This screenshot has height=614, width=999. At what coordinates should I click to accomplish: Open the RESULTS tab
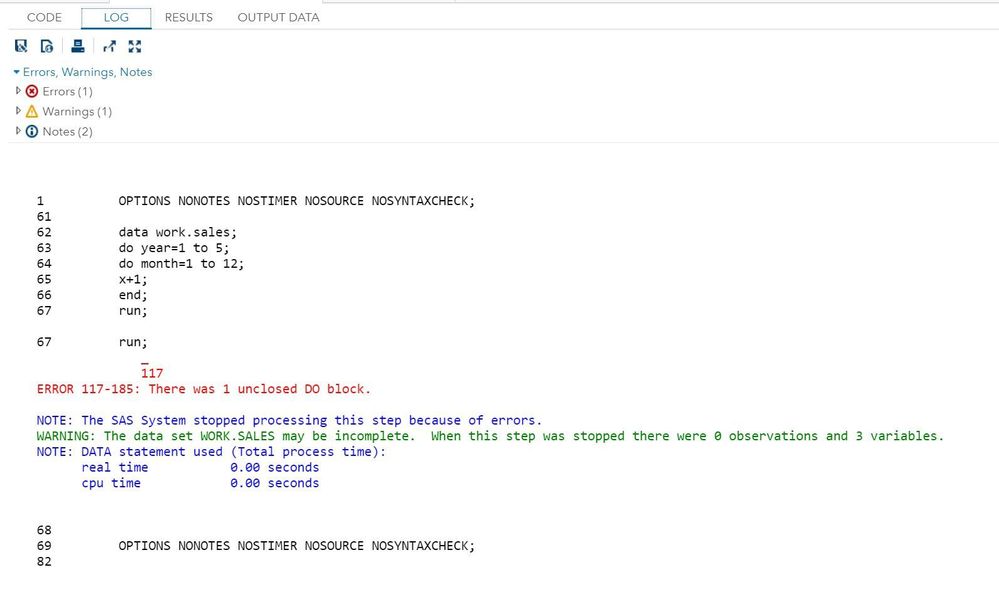[189, 17]
